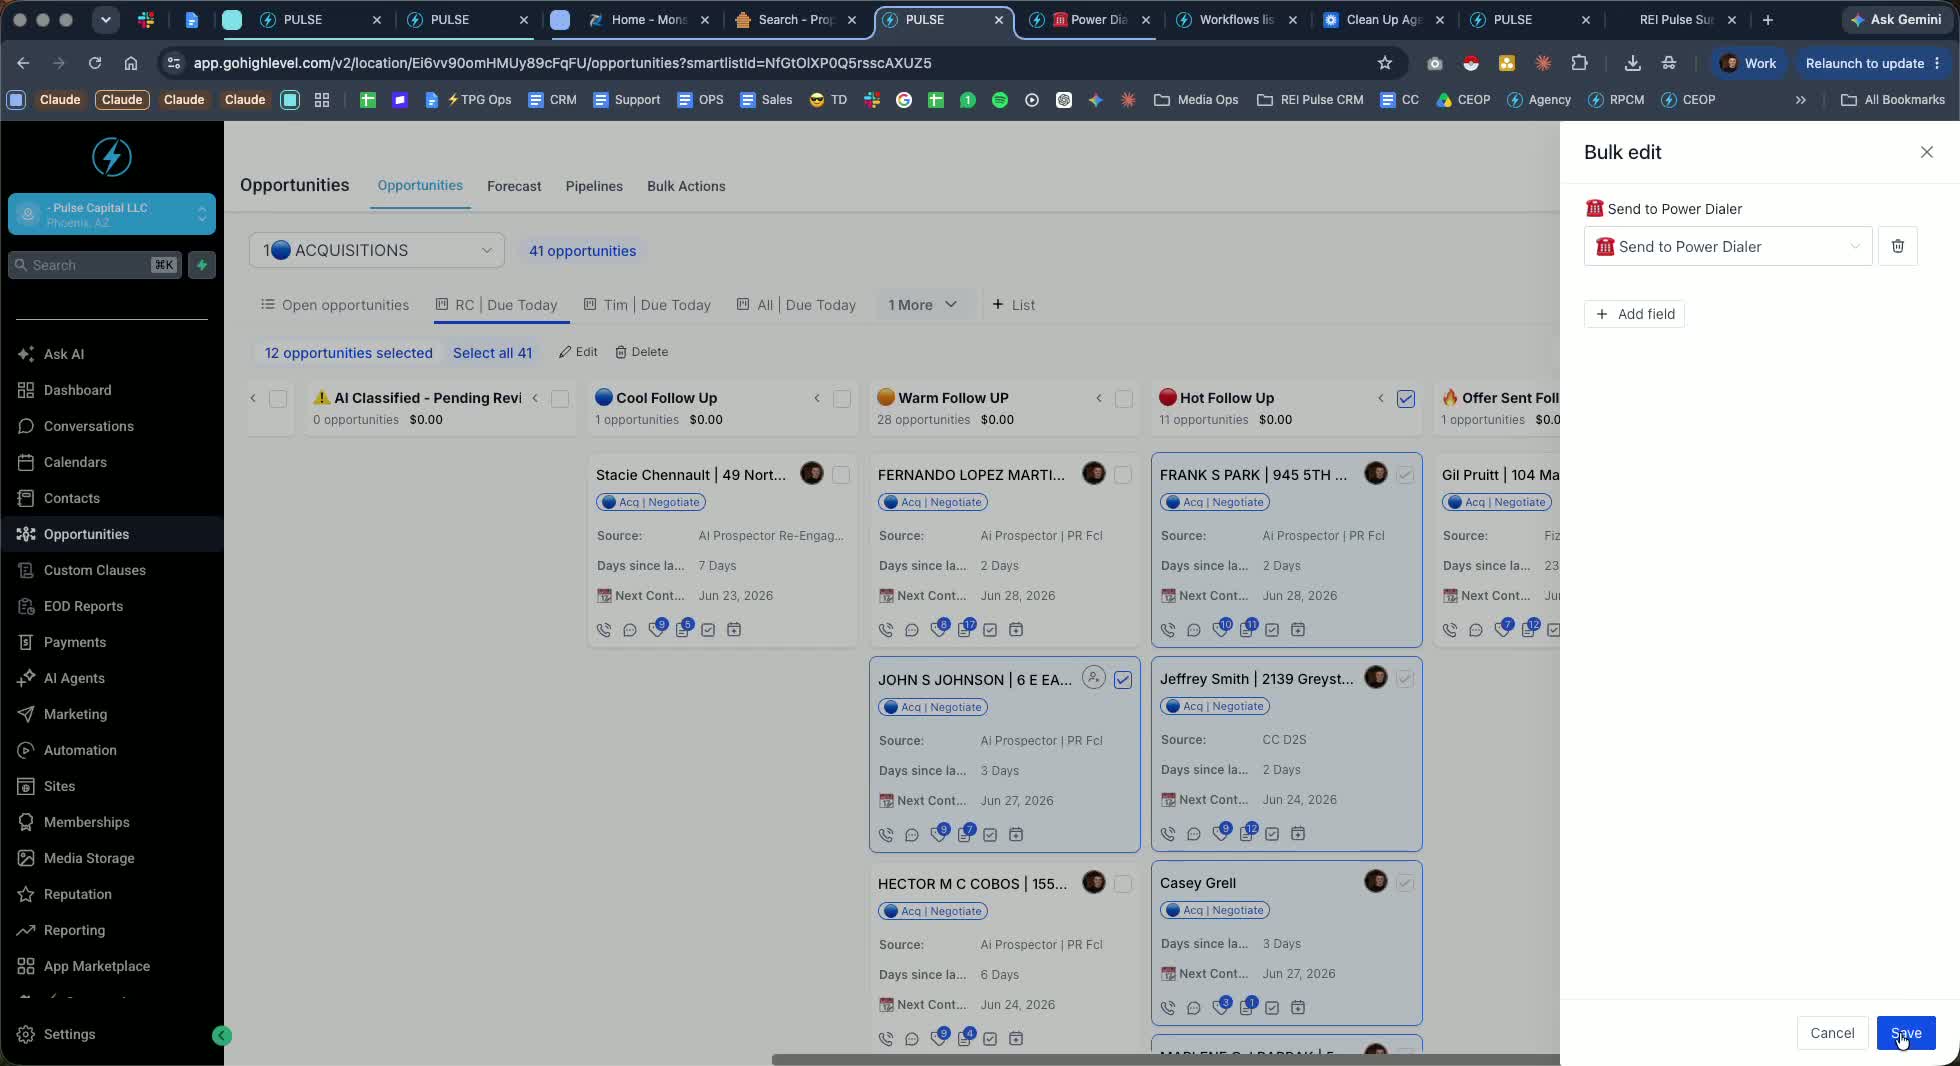Expand the Send to Power Dialer dropdown

[x=1728, y=247]
